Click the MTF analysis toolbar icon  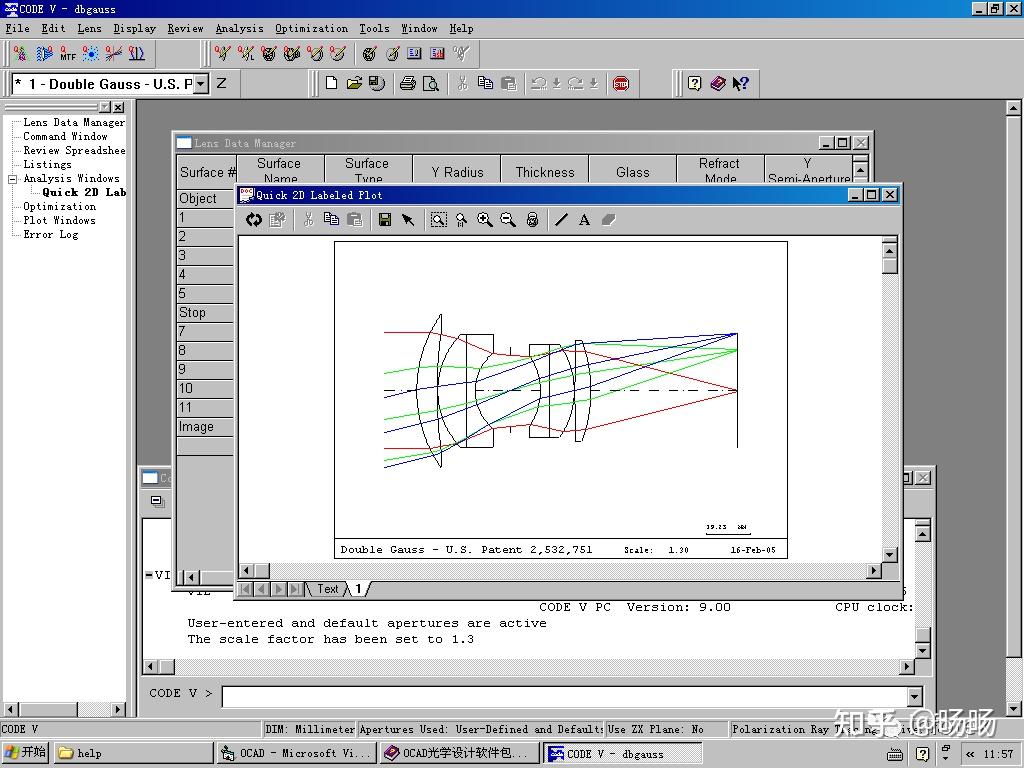coord(67,54)
